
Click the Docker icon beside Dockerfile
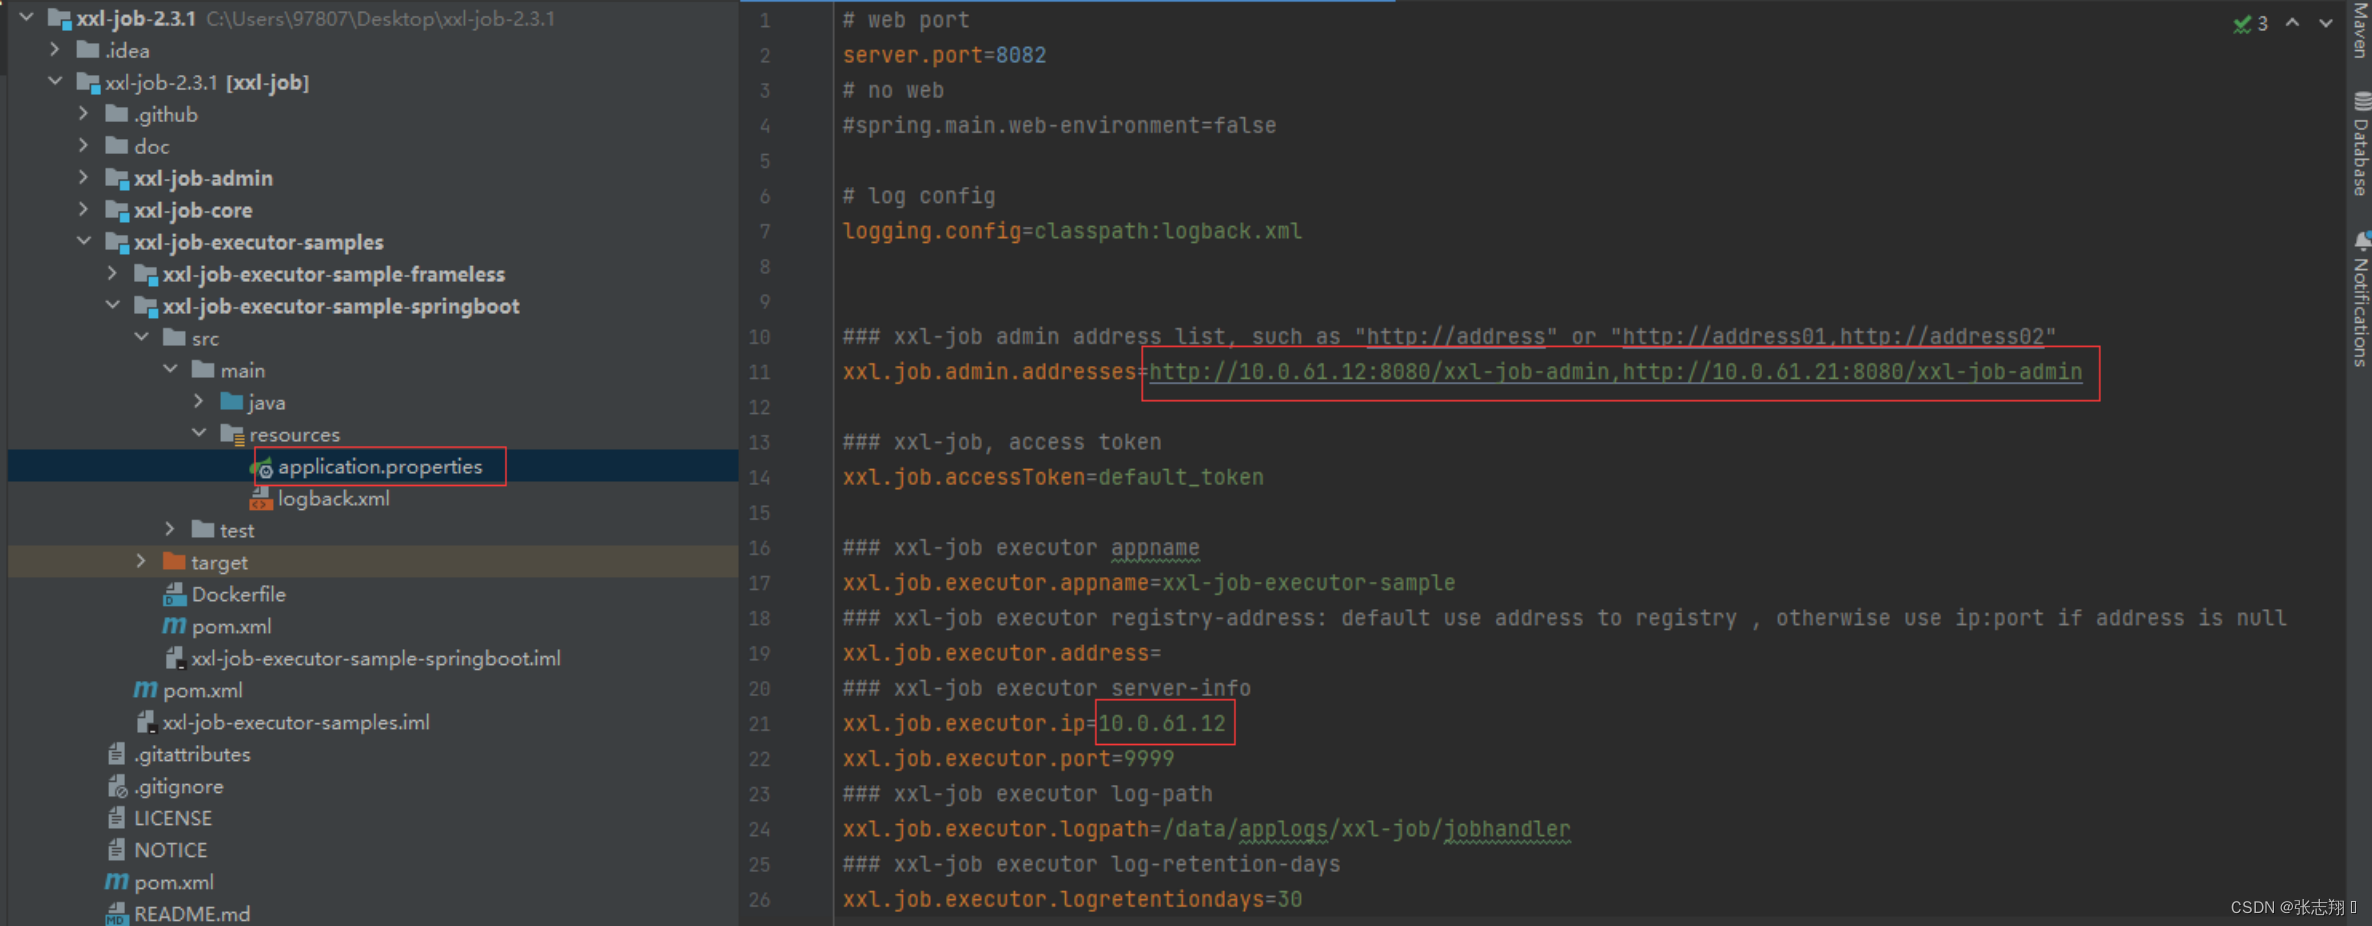175,594
